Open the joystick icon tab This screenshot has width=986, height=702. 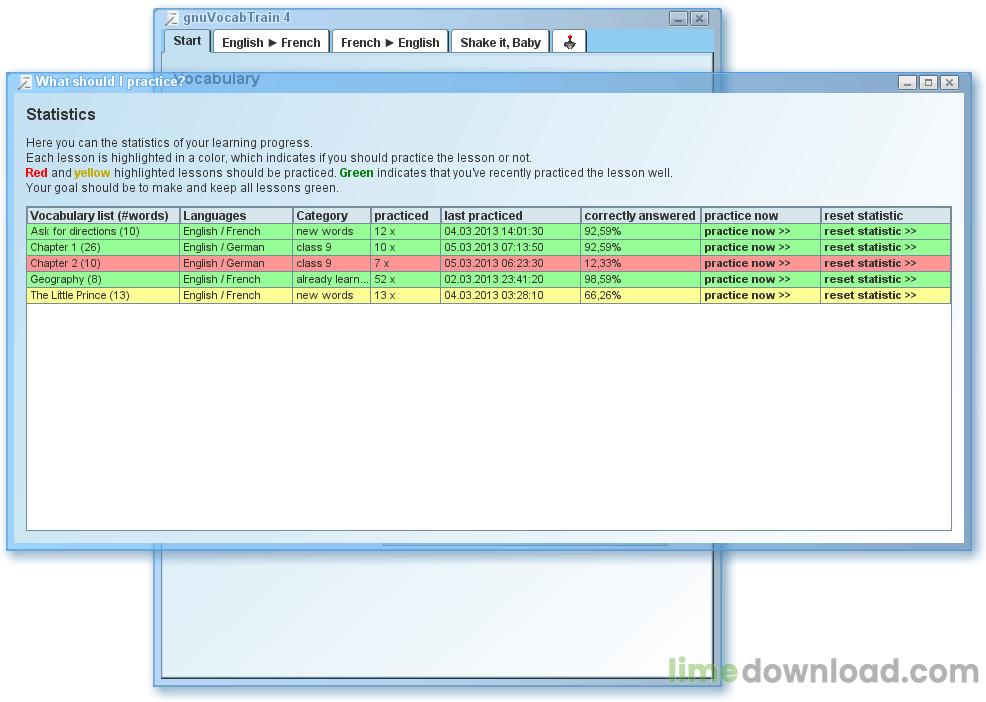point(569,42)
